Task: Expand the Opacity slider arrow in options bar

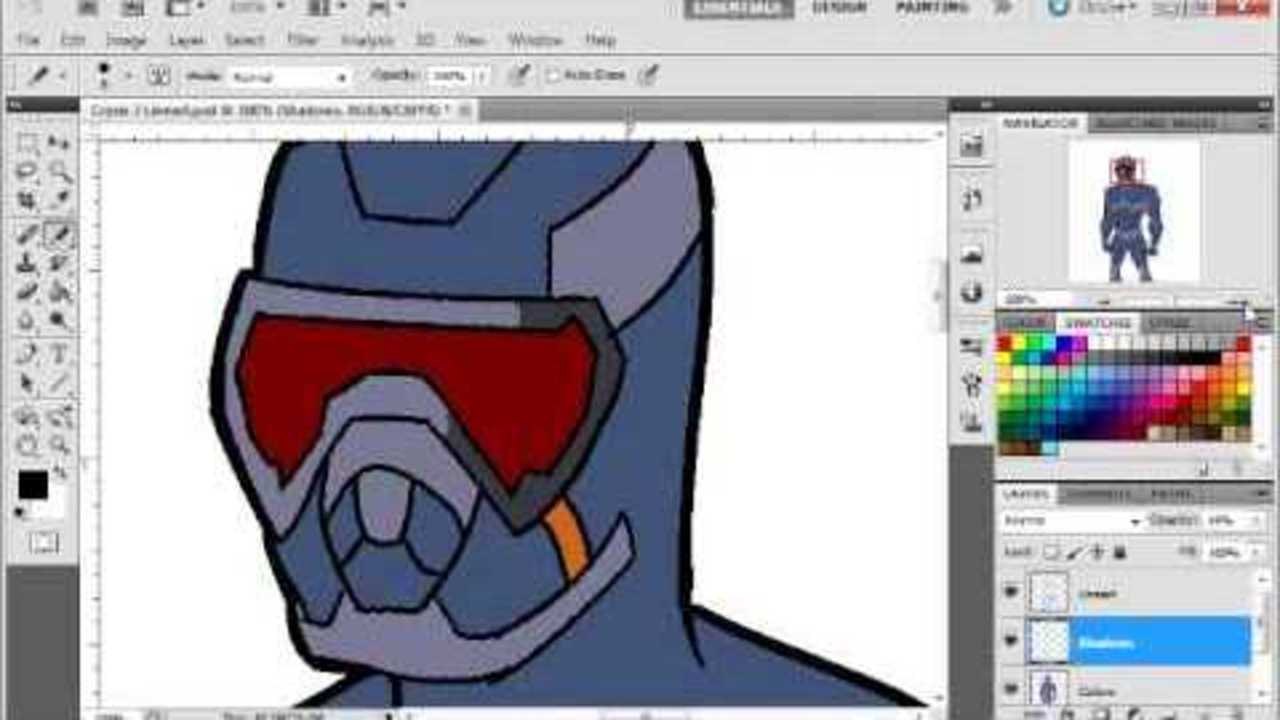Action: pyautogui.click(x=481, y=76)
